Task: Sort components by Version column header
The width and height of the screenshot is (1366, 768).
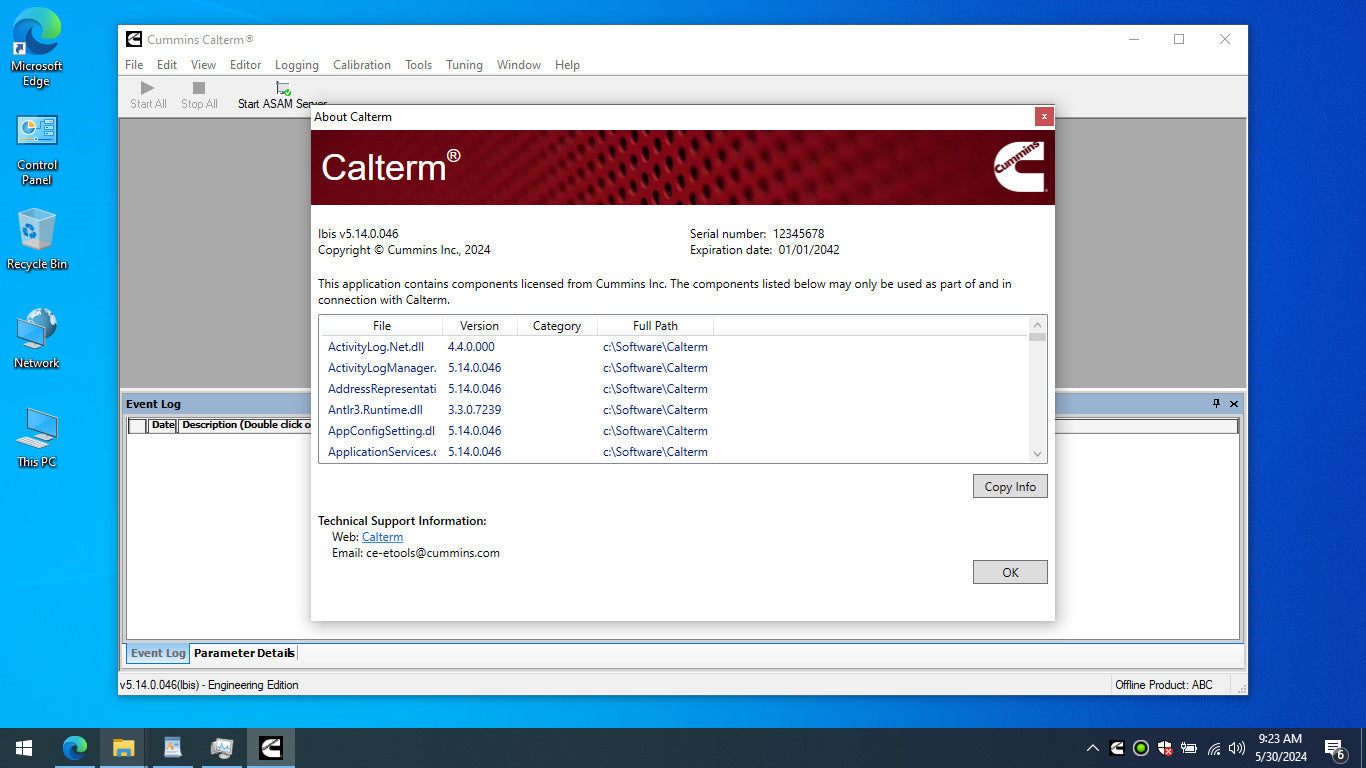Action: coord(479,326)
